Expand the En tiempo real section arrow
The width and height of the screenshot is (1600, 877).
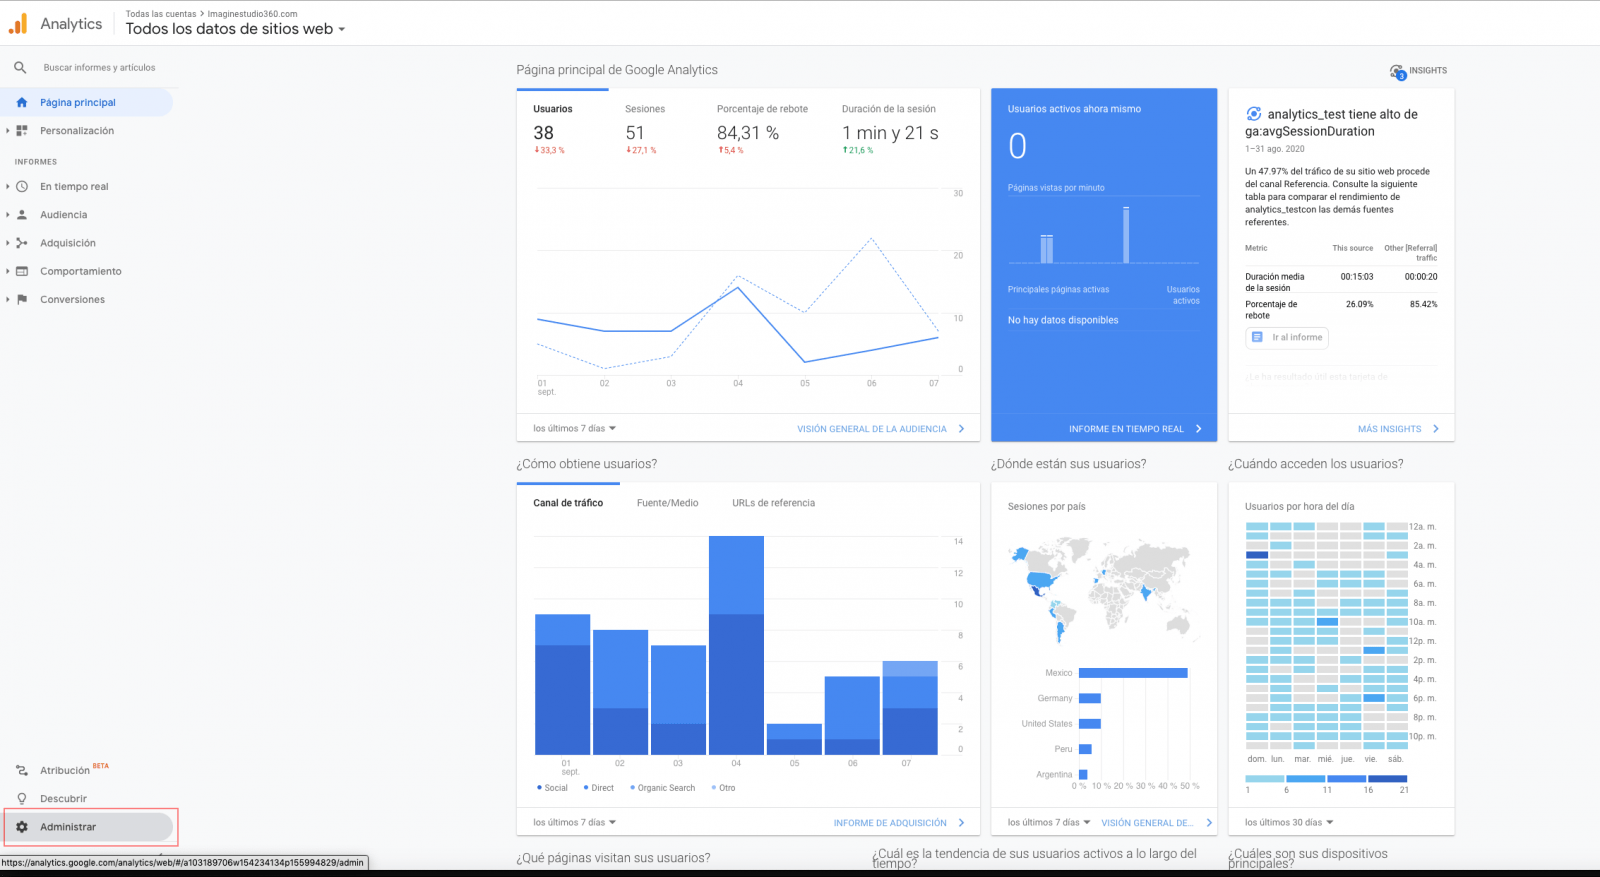(7, 186)
